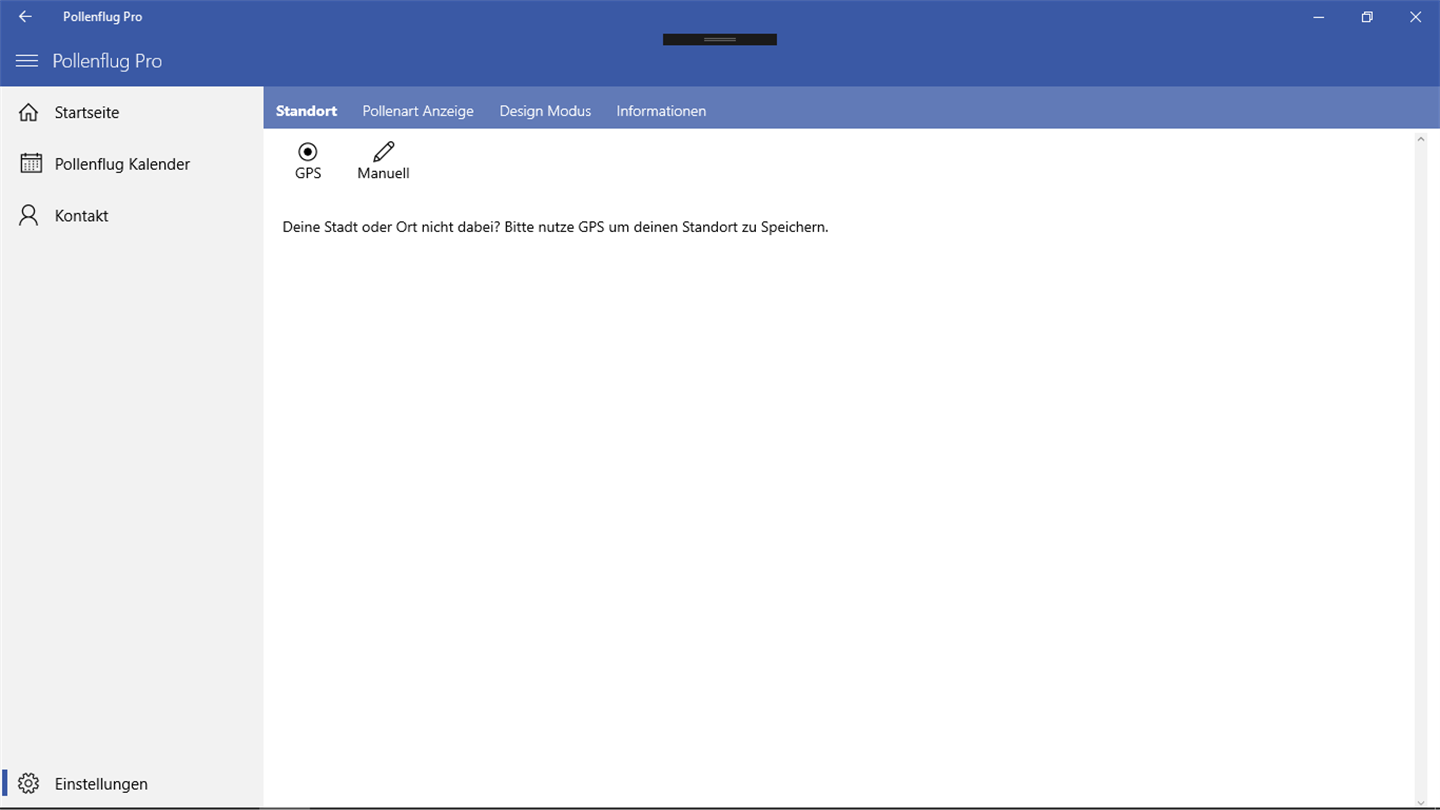The image size is (1440, 810).
Task: Open the Pollenart Anzeige tab
Action: 418,111
